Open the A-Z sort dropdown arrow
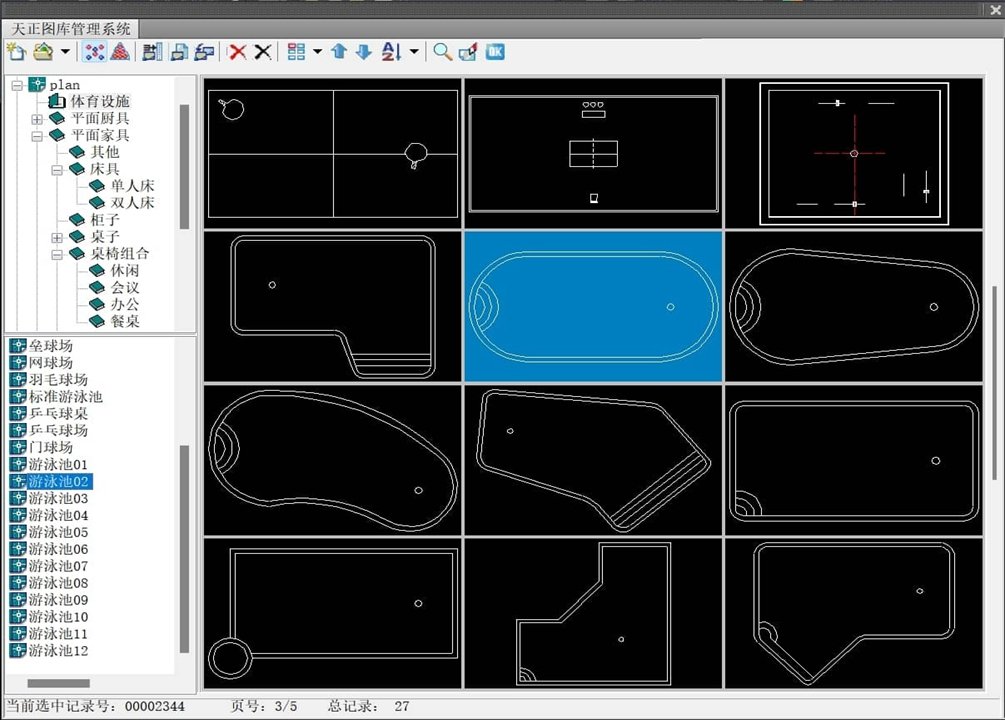The height and width of the screenshot is (720, 1005). (x=414, y=51)
